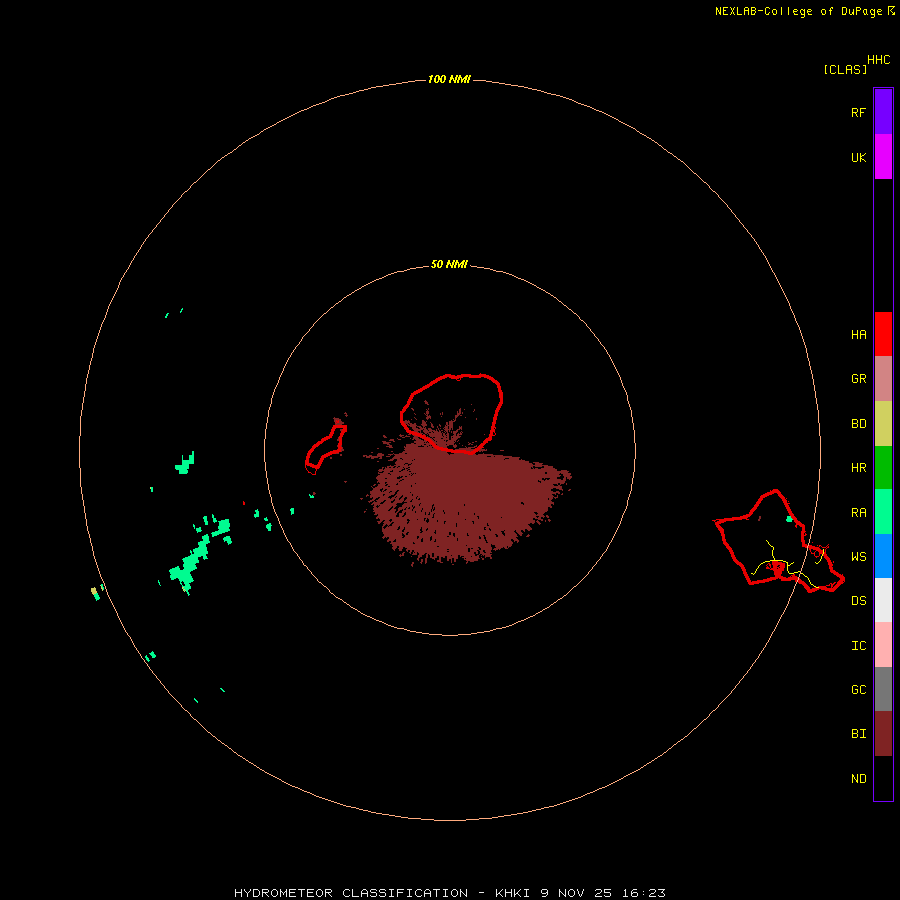This screenshot has height=900, width=900.
Task: Click the BD legend label
Action: pyautogui.click(x=858, y=424)
